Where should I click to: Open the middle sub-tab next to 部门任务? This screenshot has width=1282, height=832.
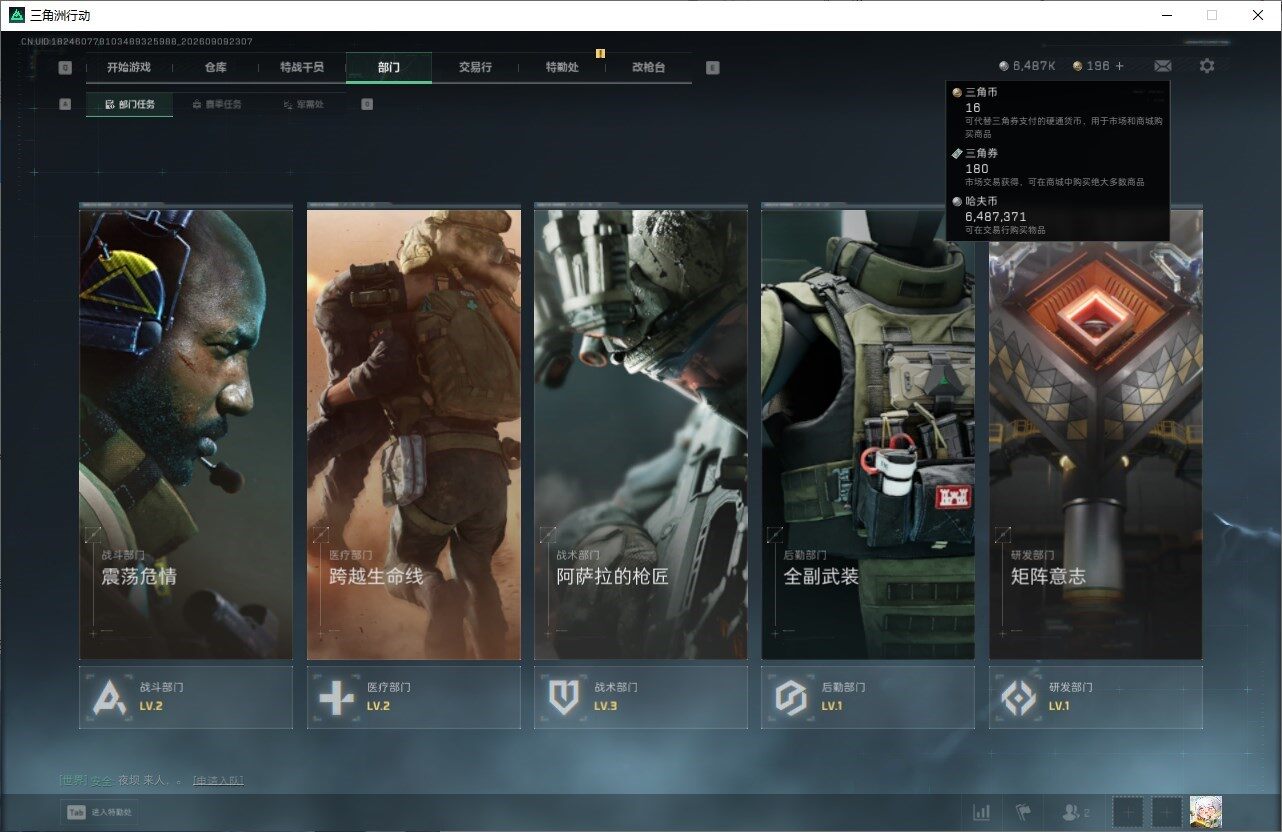pos(216,104)
